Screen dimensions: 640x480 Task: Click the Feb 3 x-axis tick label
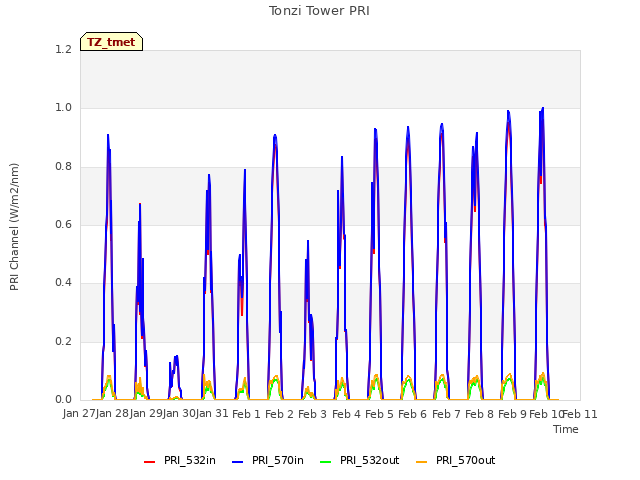coord(313,414)
